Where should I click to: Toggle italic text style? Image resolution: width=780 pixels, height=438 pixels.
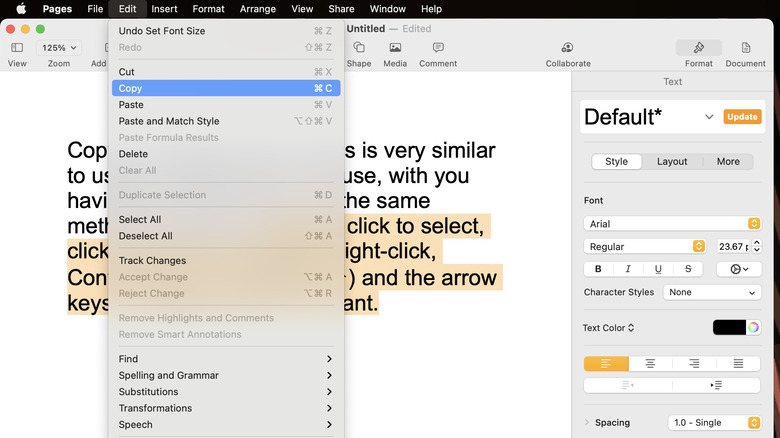click(x=628, y=269)
